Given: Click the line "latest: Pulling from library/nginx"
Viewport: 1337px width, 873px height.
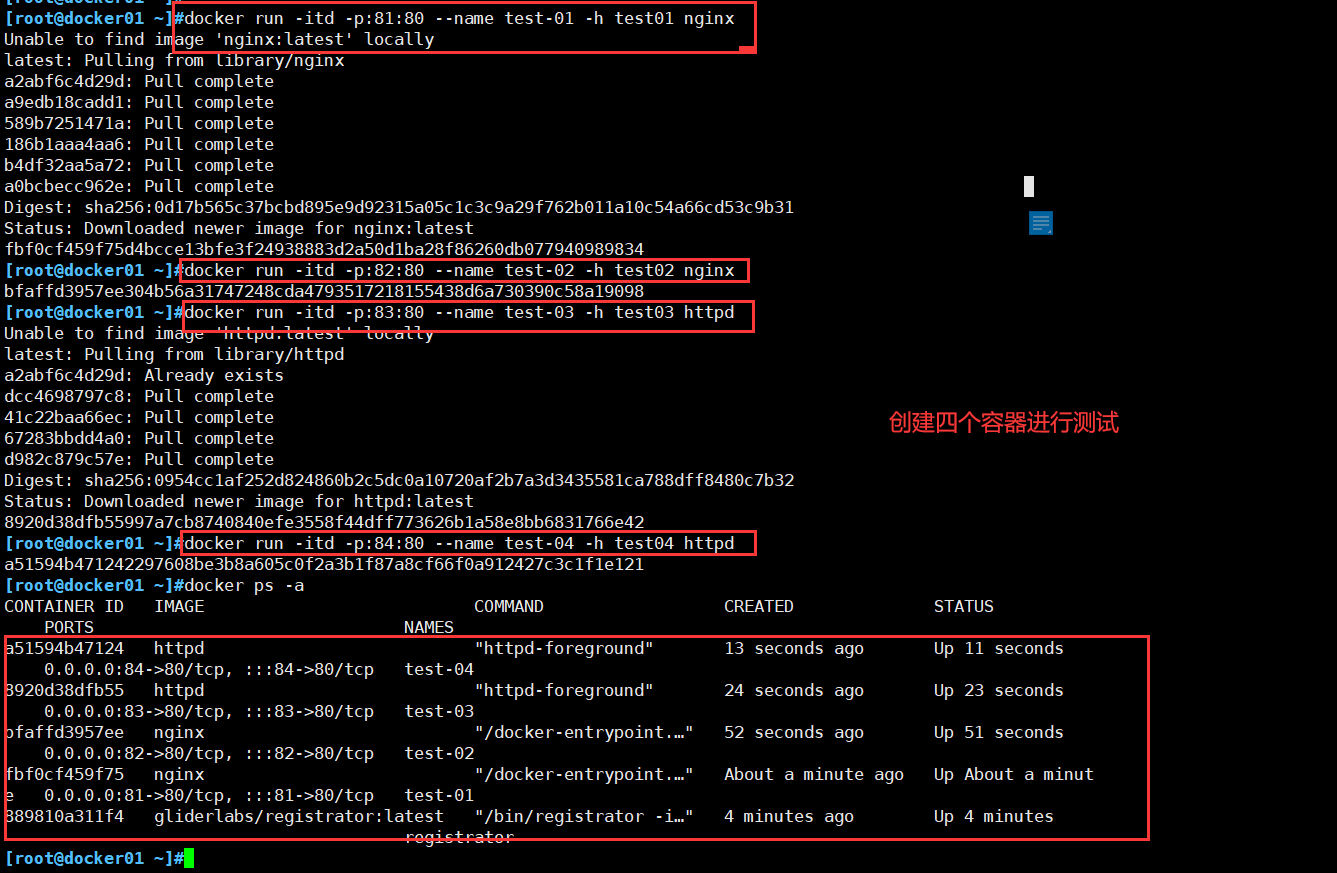Looking at the screenshot, I should (x=174, y=60).
